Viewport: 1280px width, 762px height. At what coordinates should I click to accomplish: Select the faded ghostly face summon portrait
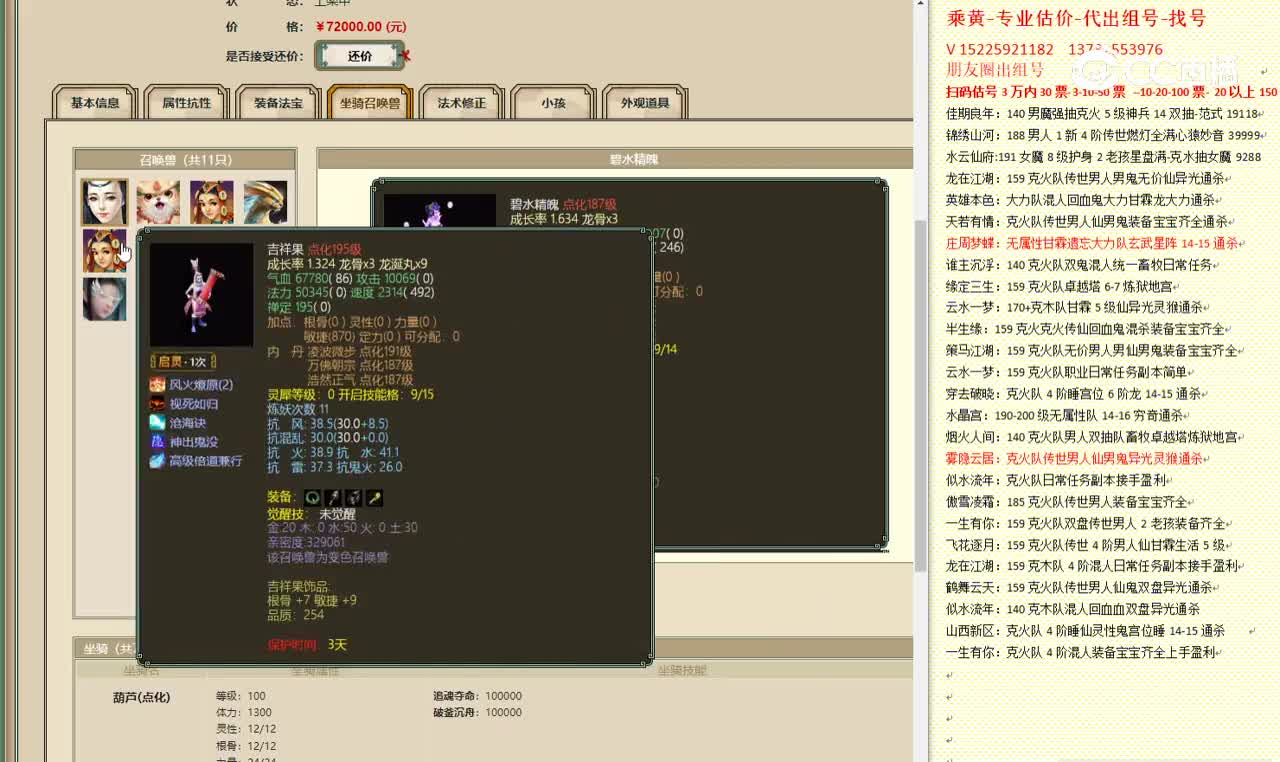105,299
